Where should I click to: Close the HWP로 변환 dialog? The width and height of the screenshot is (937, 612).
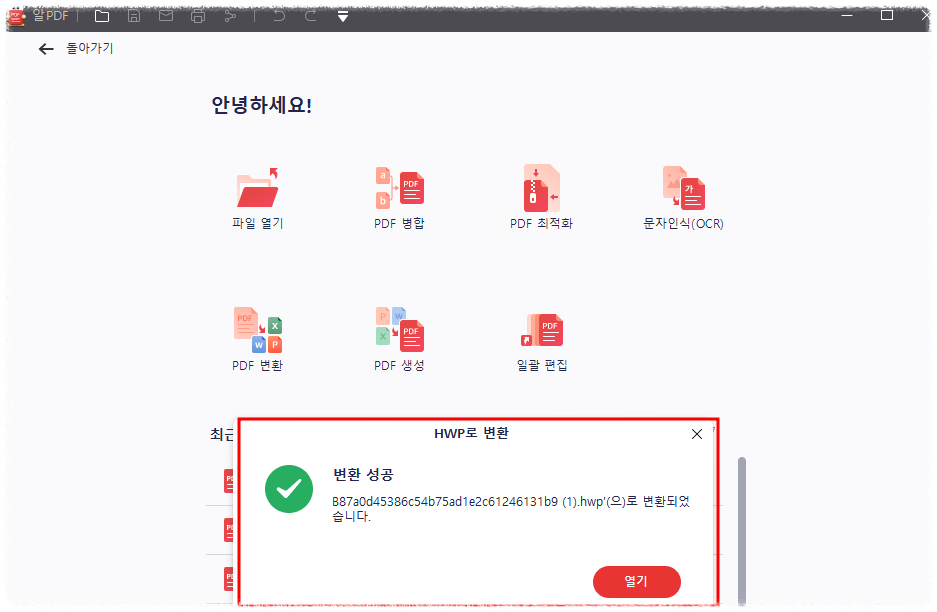[696, 433]
